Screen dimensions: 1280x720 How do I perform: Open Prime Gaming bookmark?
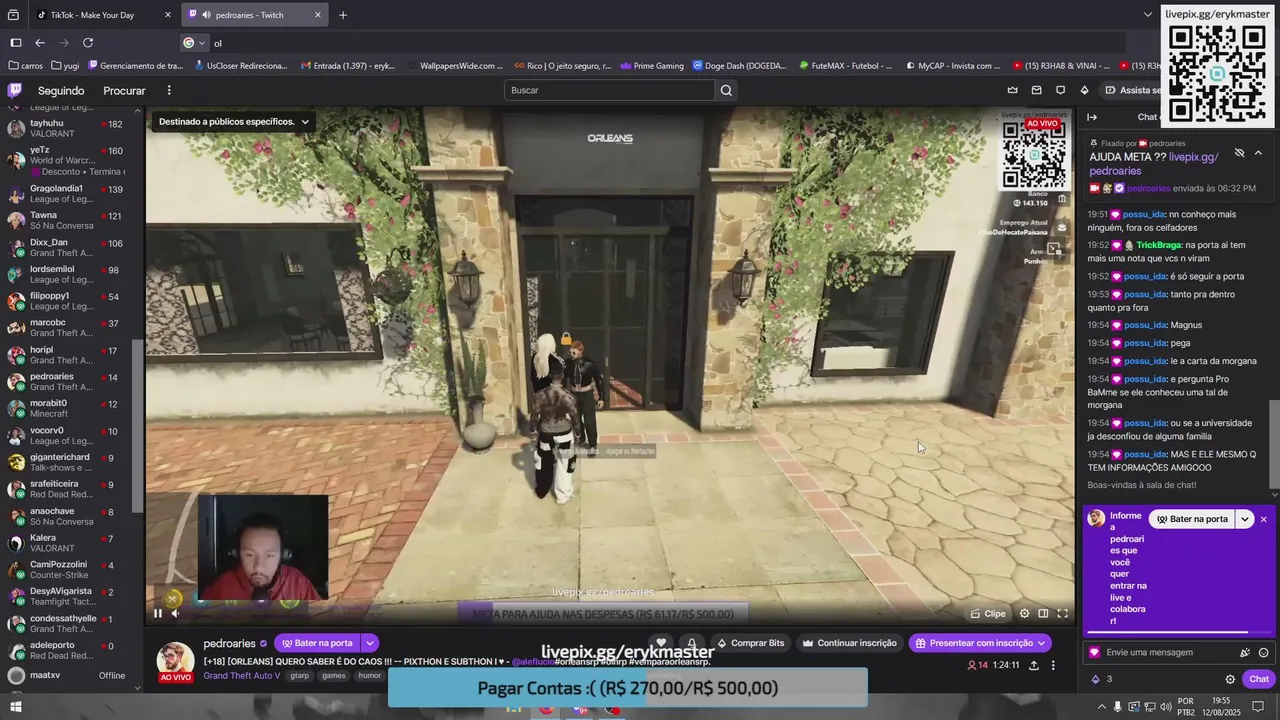pos(652,66)
